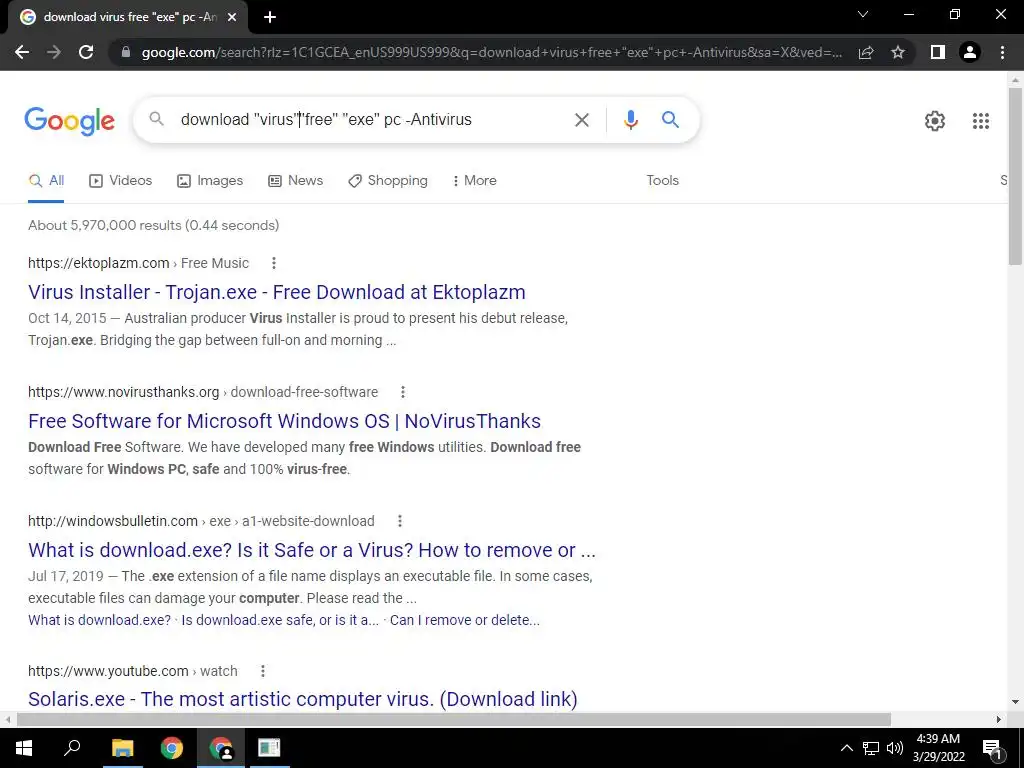Reload the current page

pos(86,52)
